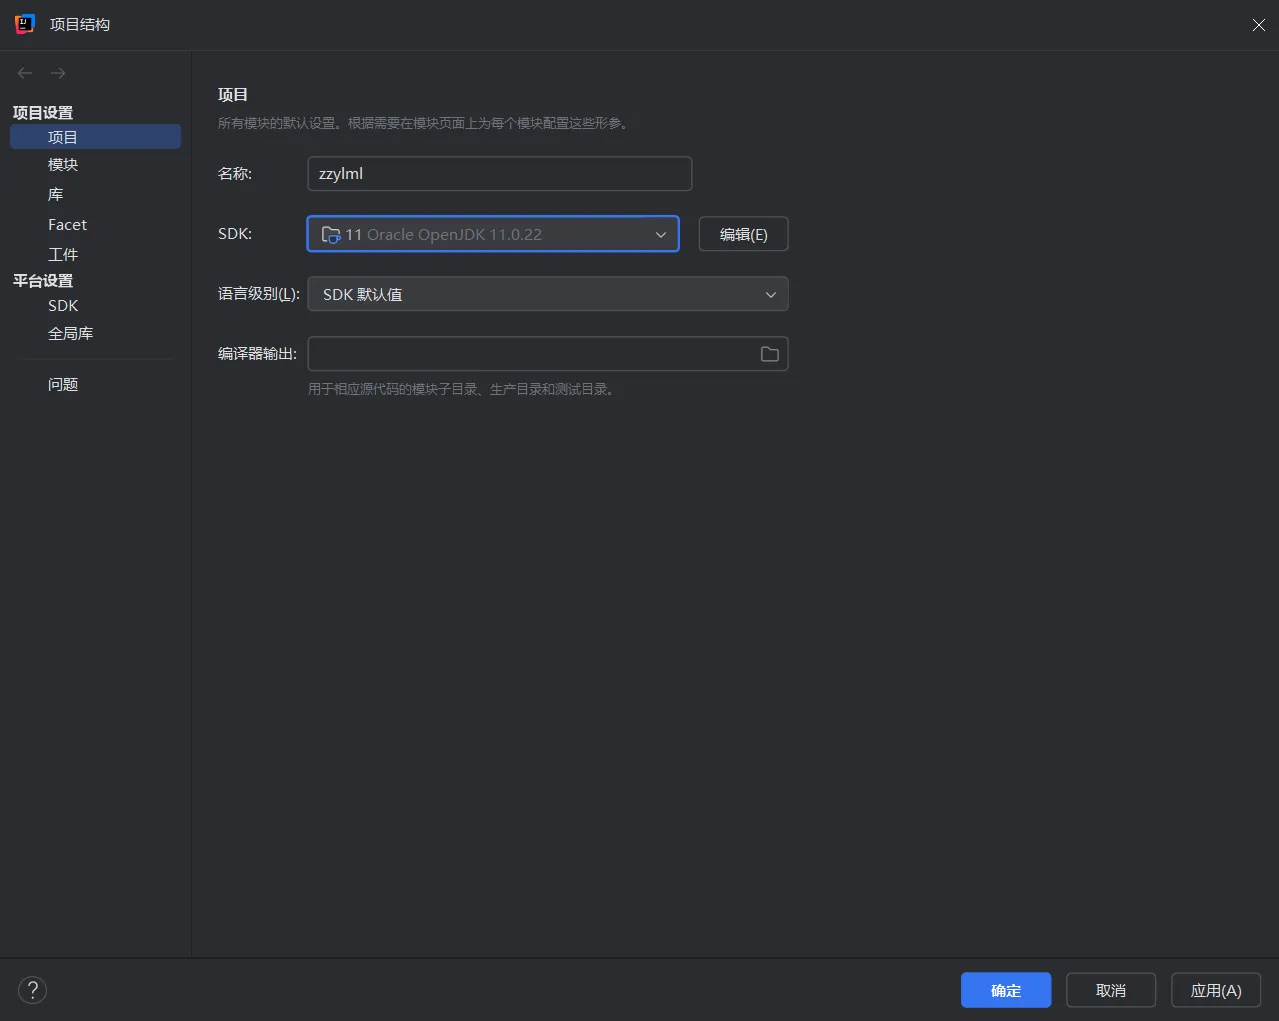Image resolution: width=1279 pixels, height=1021 pixels.
Task: Select Project in the settings sidebar
Action: 63,137
